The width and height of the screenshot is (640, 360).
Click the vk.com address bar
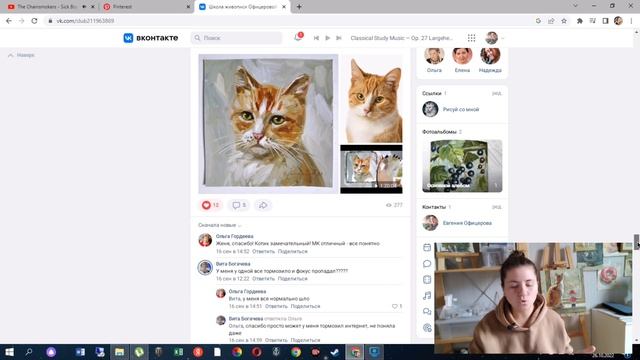(x=286, y=21)
